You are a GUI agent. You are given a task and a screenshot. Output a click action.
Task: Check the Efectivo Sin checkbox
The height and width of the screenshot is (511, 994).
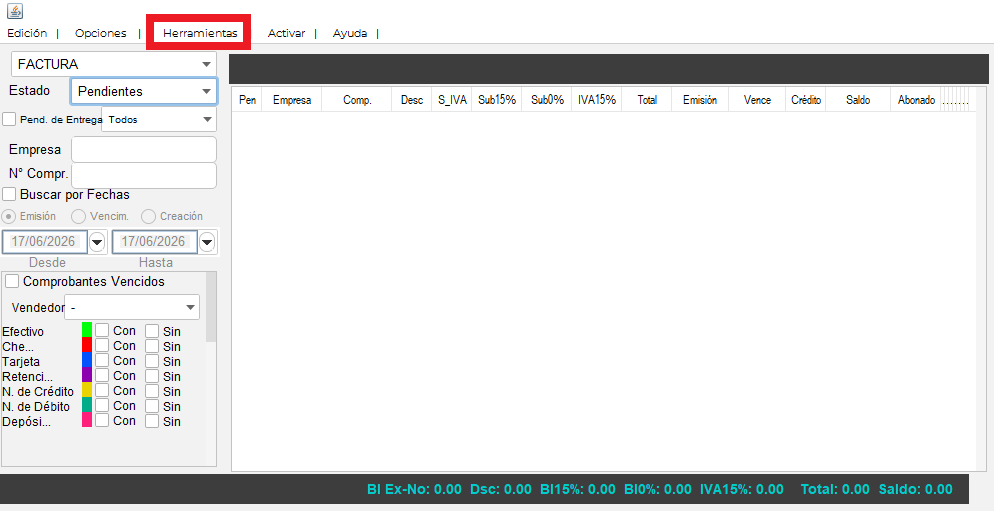click(152, 331)
